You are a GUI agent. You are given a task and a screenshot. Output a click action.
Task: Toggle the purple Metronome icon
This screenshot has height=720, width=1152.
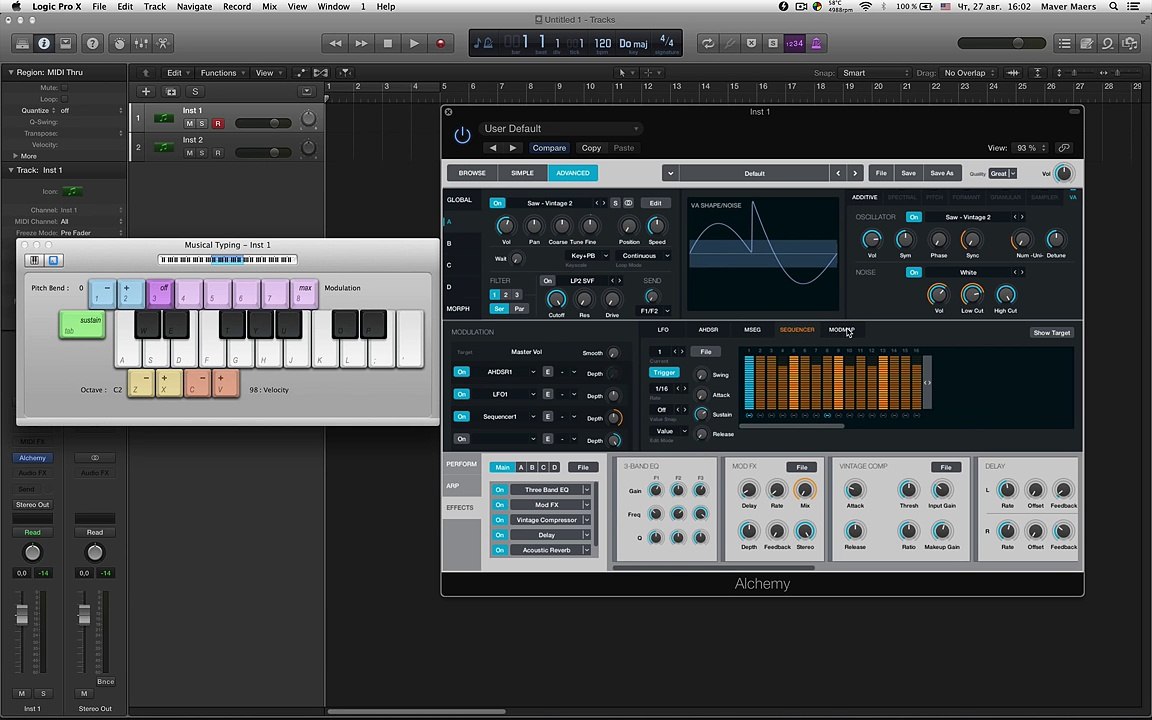click(816, 43)
